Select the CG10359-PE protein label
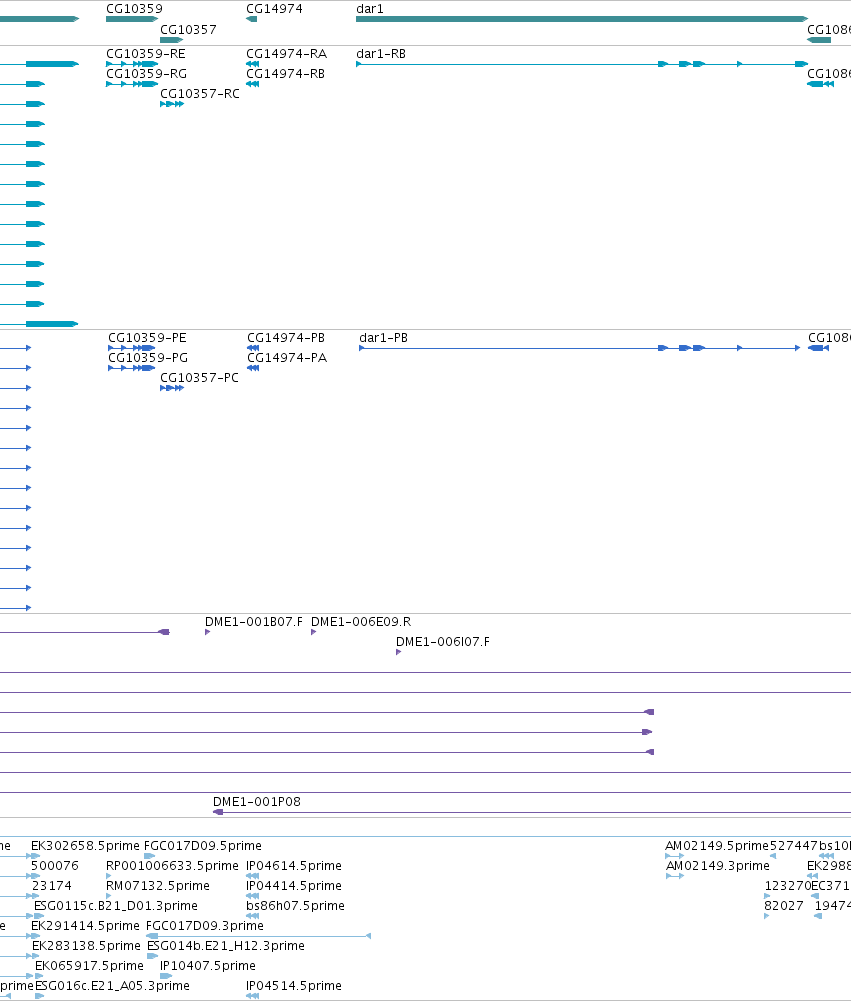Viewport: 851px width, 1001px height. click(x=147, y=338)
